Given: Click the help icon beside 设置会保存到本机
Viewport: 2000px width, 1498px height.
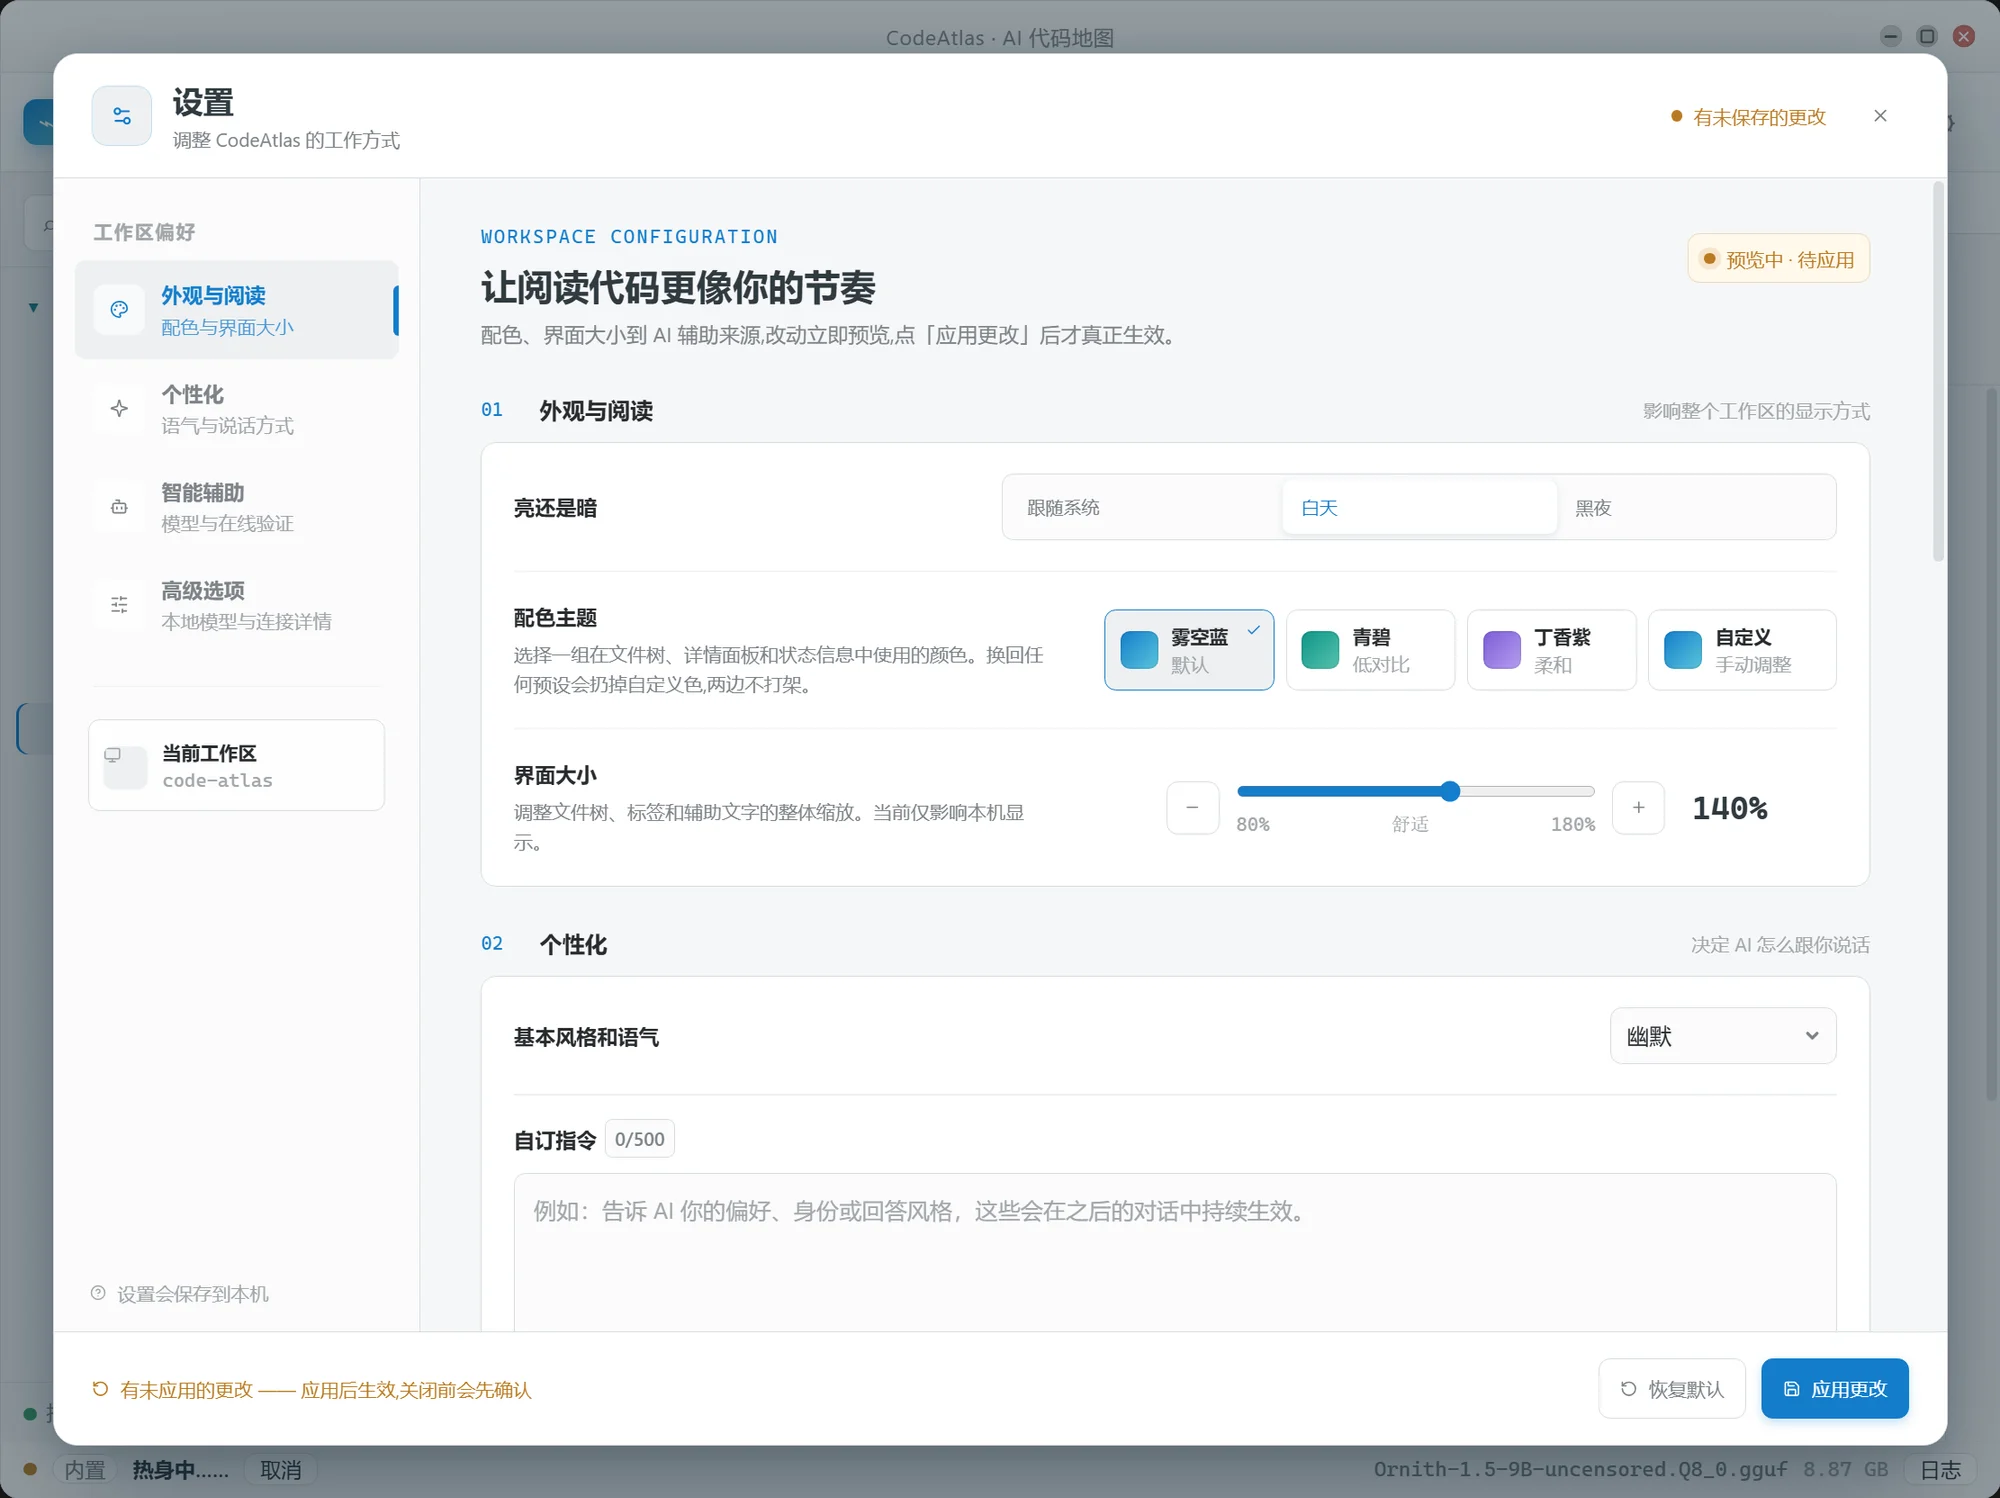Looking at the screenshot, I should [x=98, y=1293].
